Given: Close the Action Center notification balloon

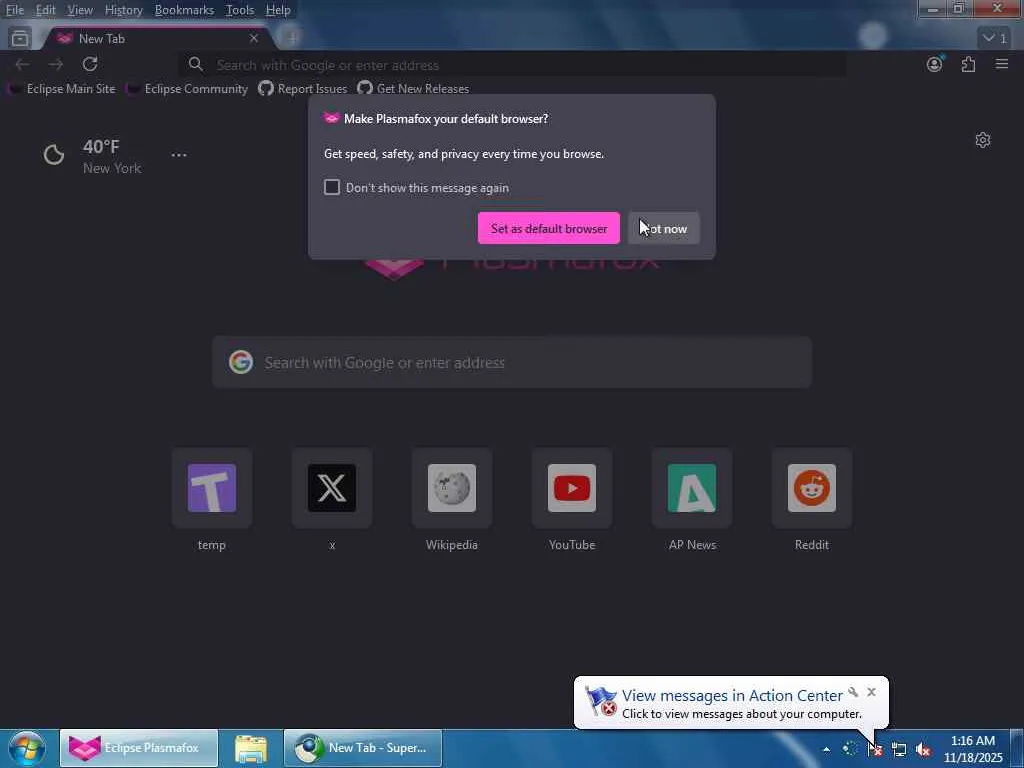Looking at the screenshot, I should (x=871, y=692).
